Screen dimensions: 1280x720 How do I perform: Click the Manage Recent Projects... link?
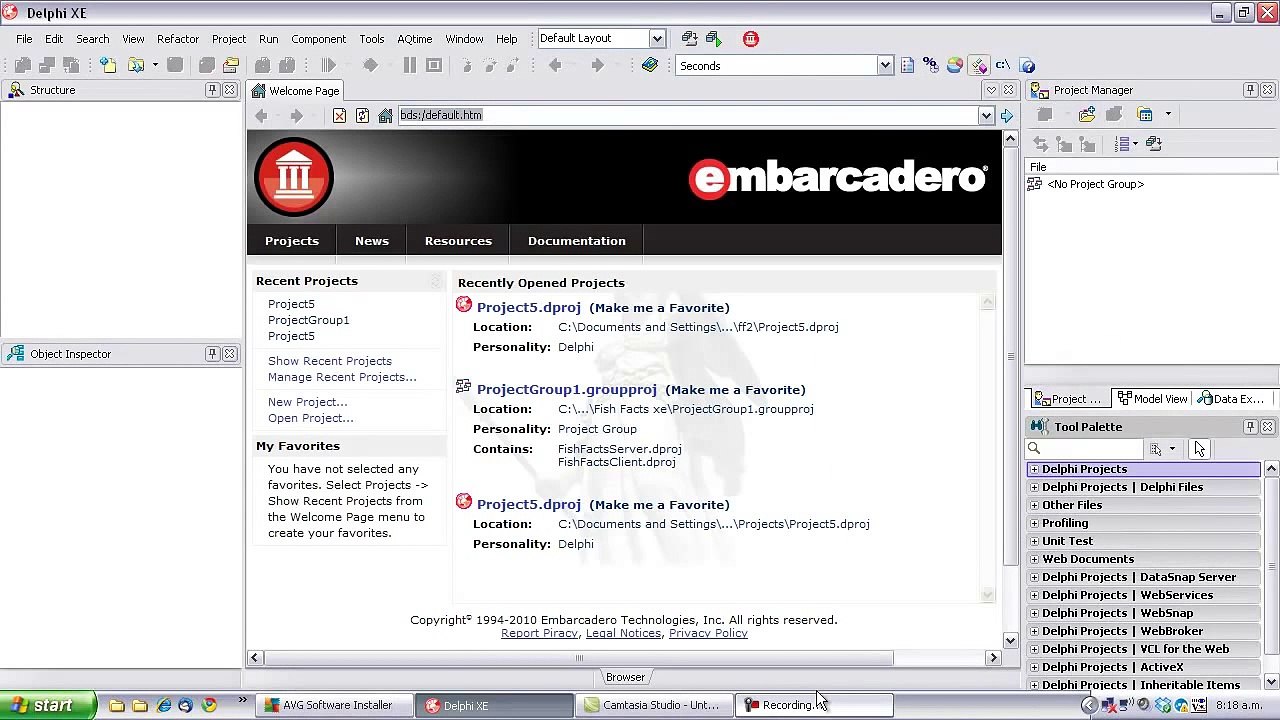(x=342, y=377)
